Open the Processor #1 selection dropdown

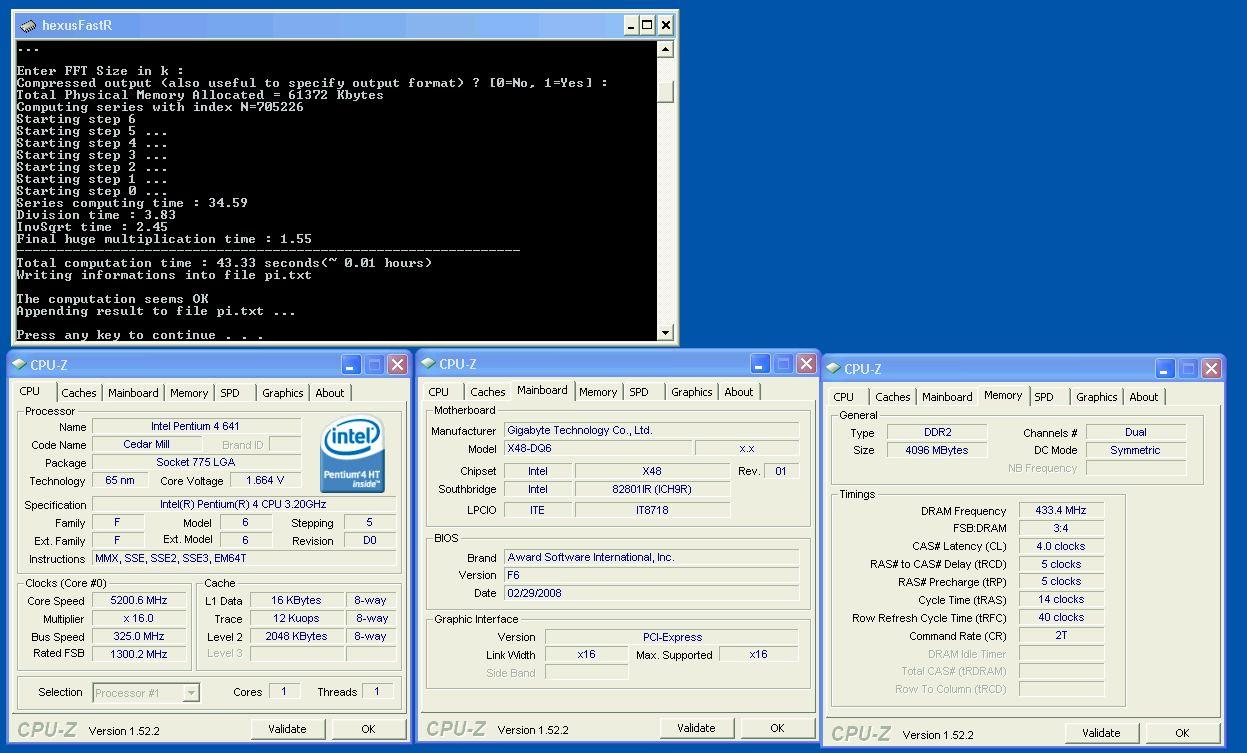point(191,692)
